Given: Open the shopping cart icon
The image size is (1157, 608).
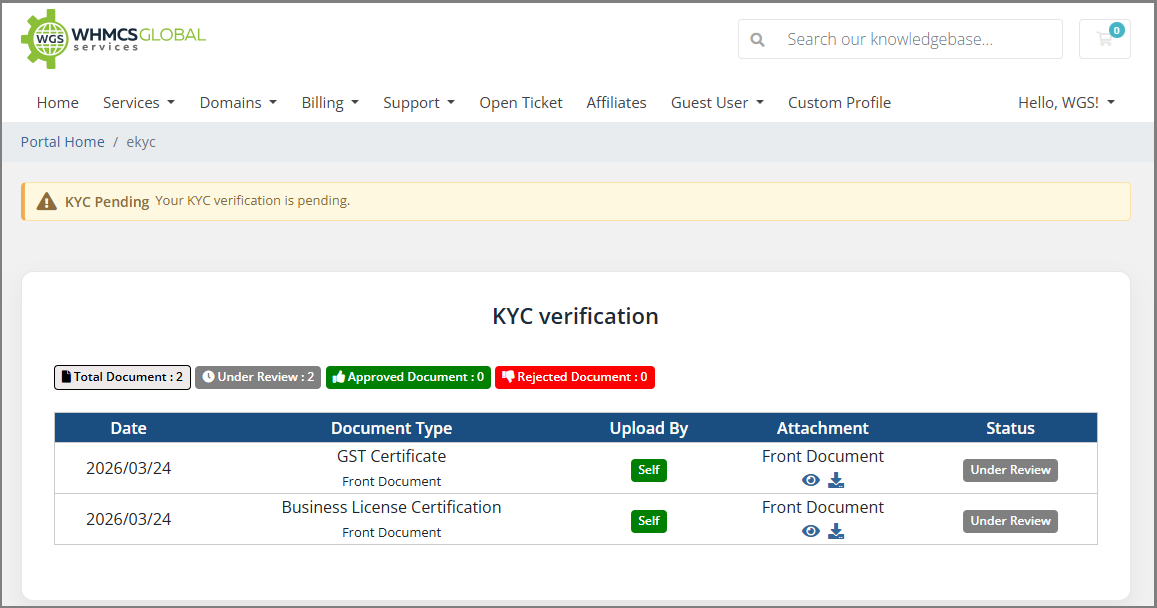Looking at the screenshot, I should [1105, 39].
